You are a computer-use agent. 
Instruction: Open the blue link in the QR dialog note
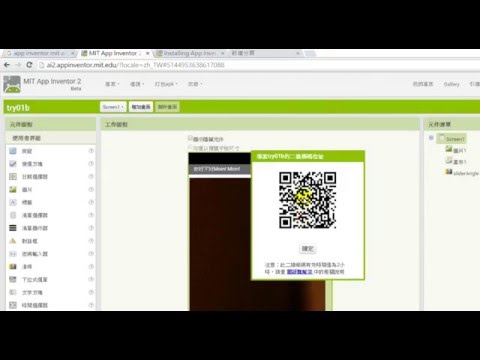pyautogui.click(x=299, y=272)
